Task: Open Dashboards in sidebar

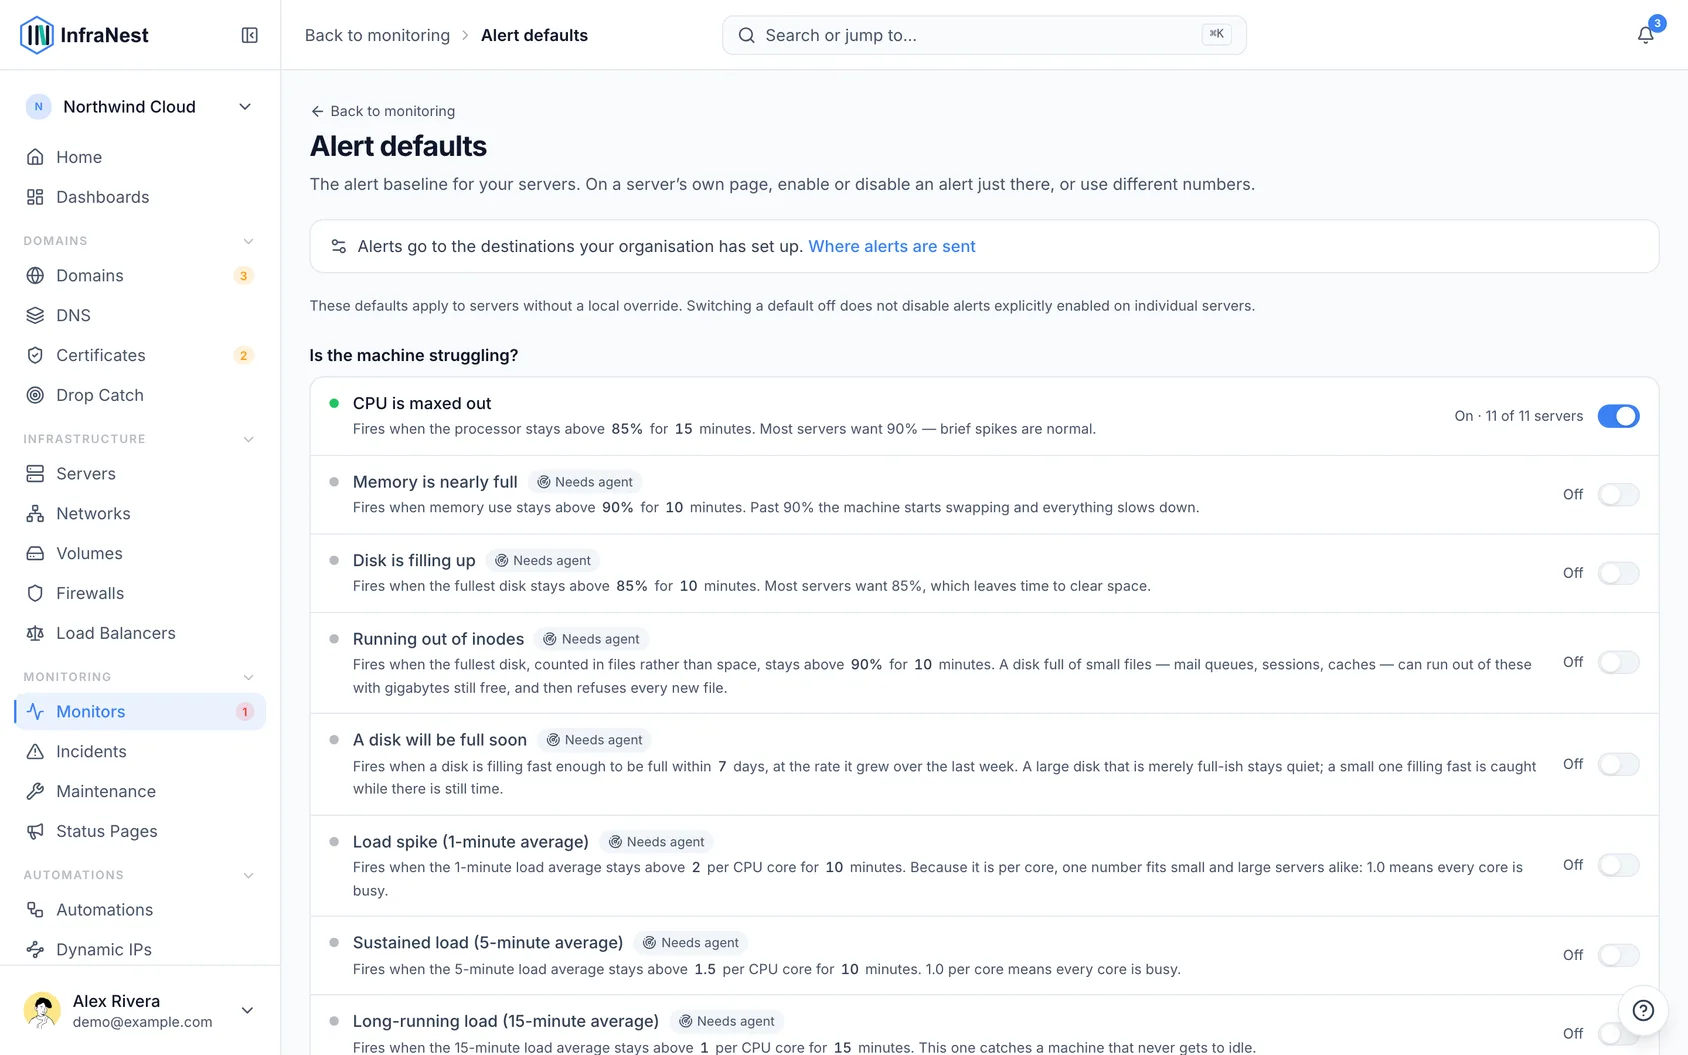Action: pyautogui.click(x=140, y=197)
